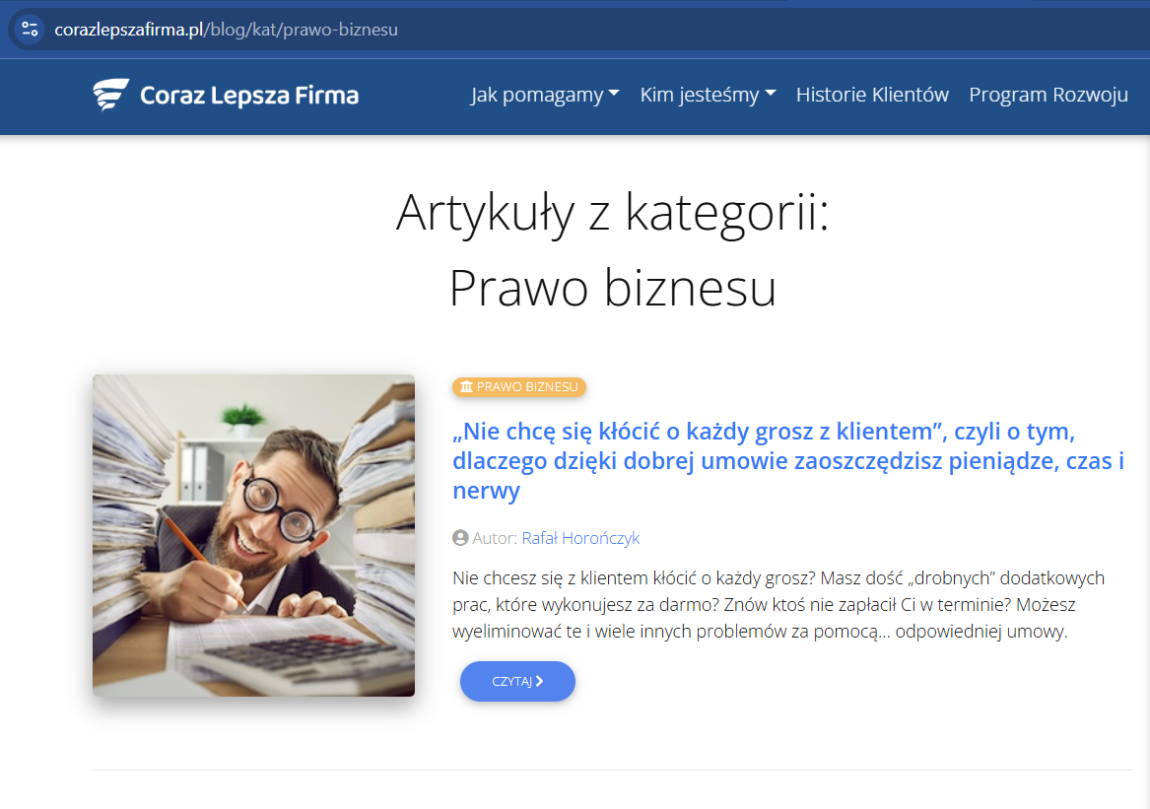
Task: Open the Program Rozwoju nav item
Action: tap(1048, 95)
